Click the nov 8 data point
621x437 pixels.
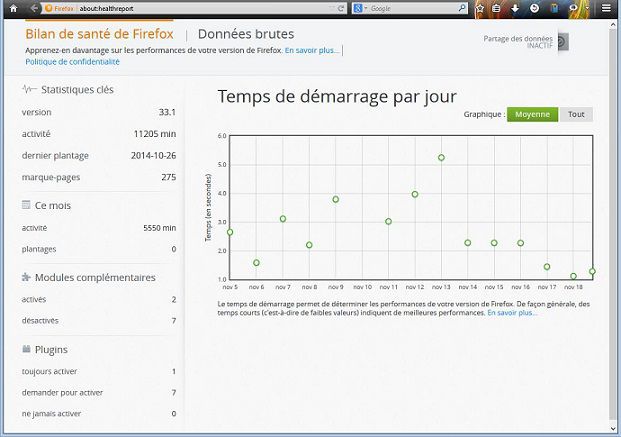(309, 245)
